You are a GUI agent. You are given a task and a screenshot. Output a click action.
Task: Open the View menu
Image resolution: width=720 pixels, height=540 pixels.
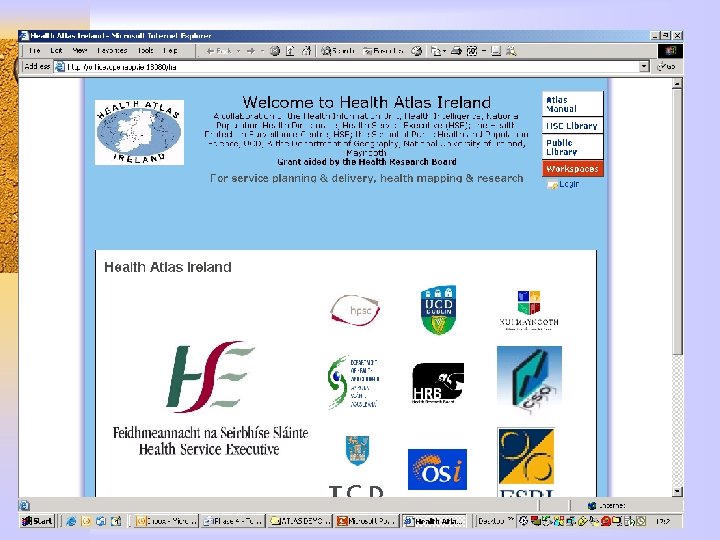(x=79, y=51)
